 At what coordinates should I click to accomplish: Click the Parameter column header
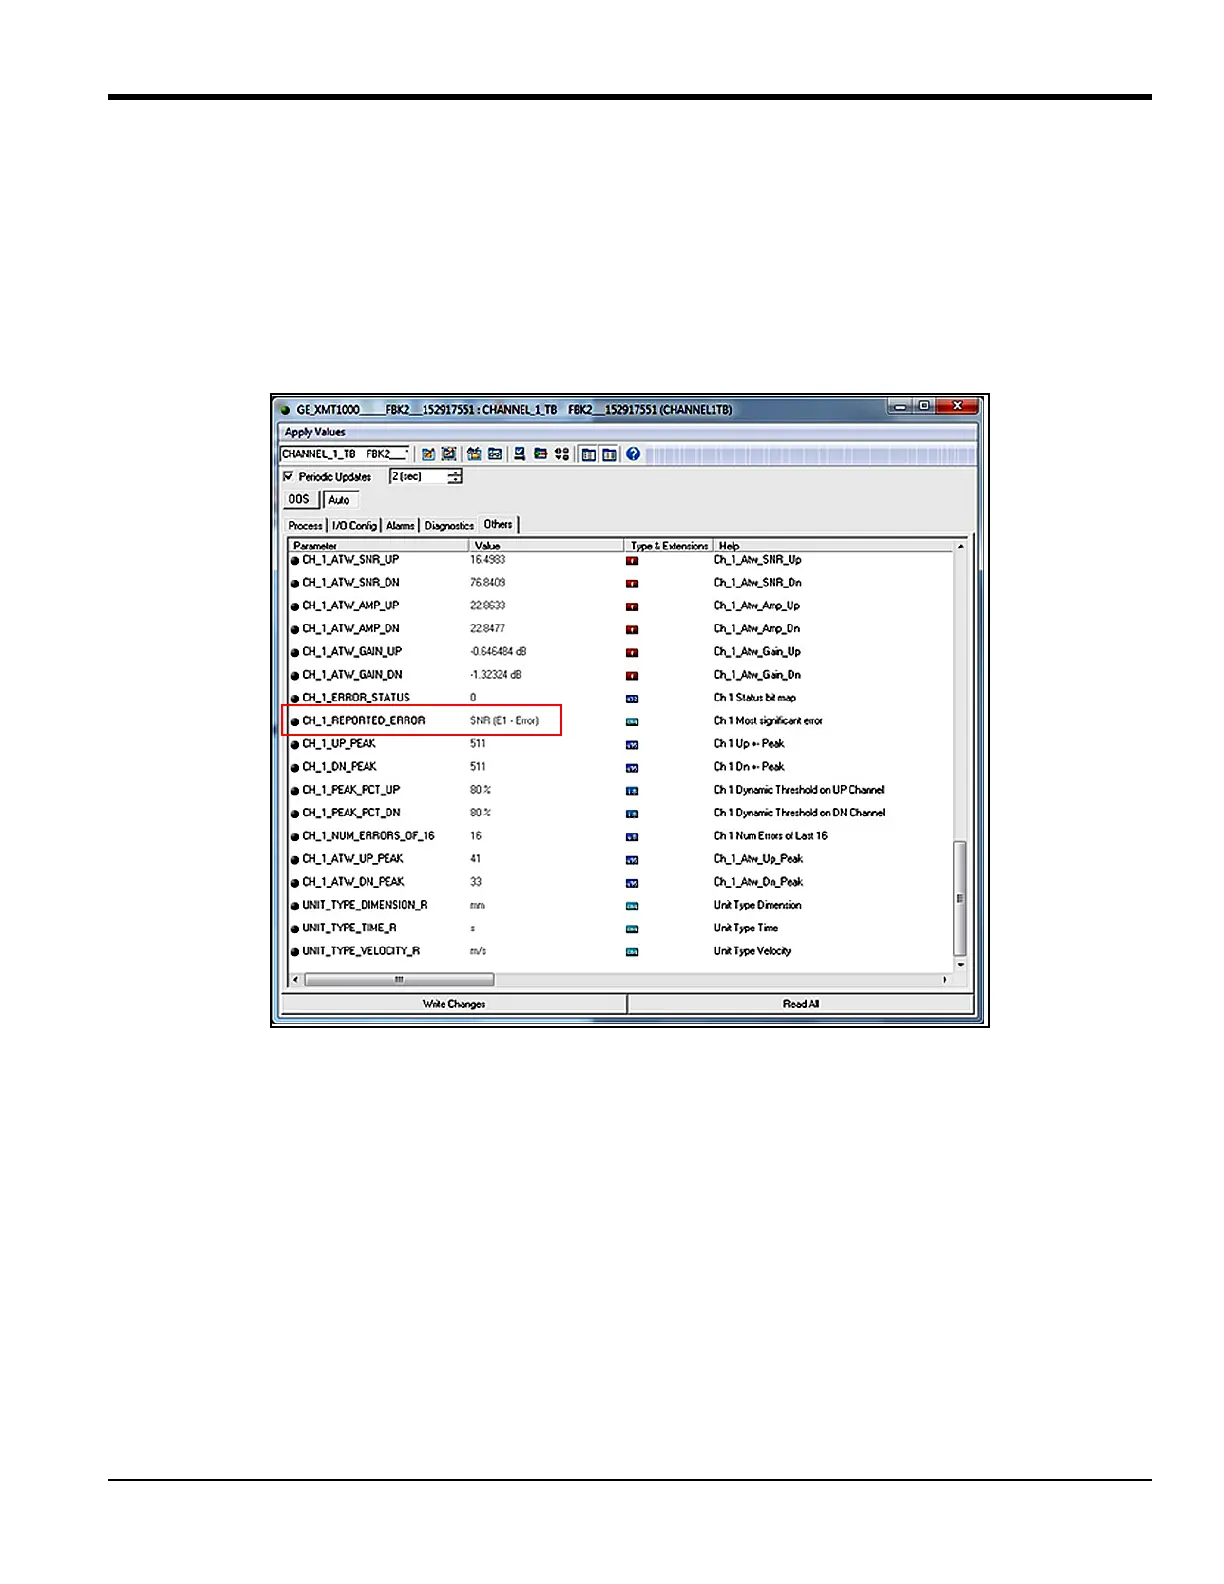click(x=379, y=546)
